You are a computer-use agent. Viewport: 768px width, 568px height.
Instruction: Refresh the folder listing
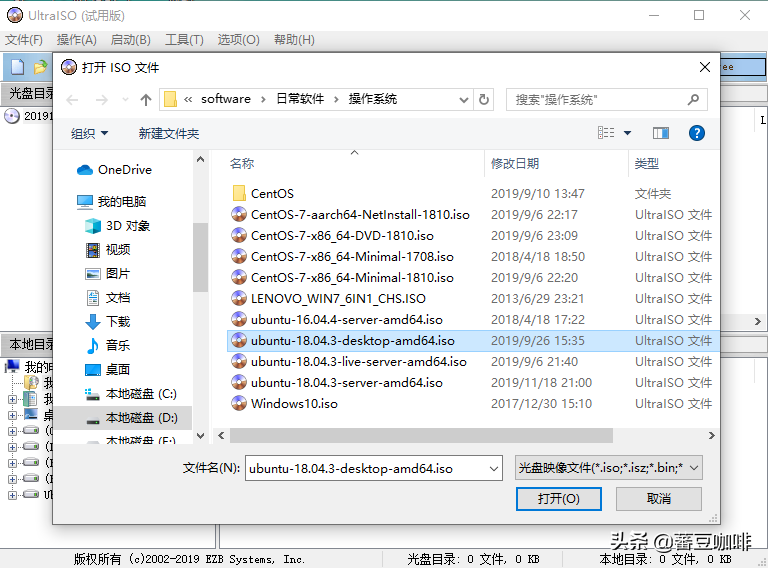(483, 99)
